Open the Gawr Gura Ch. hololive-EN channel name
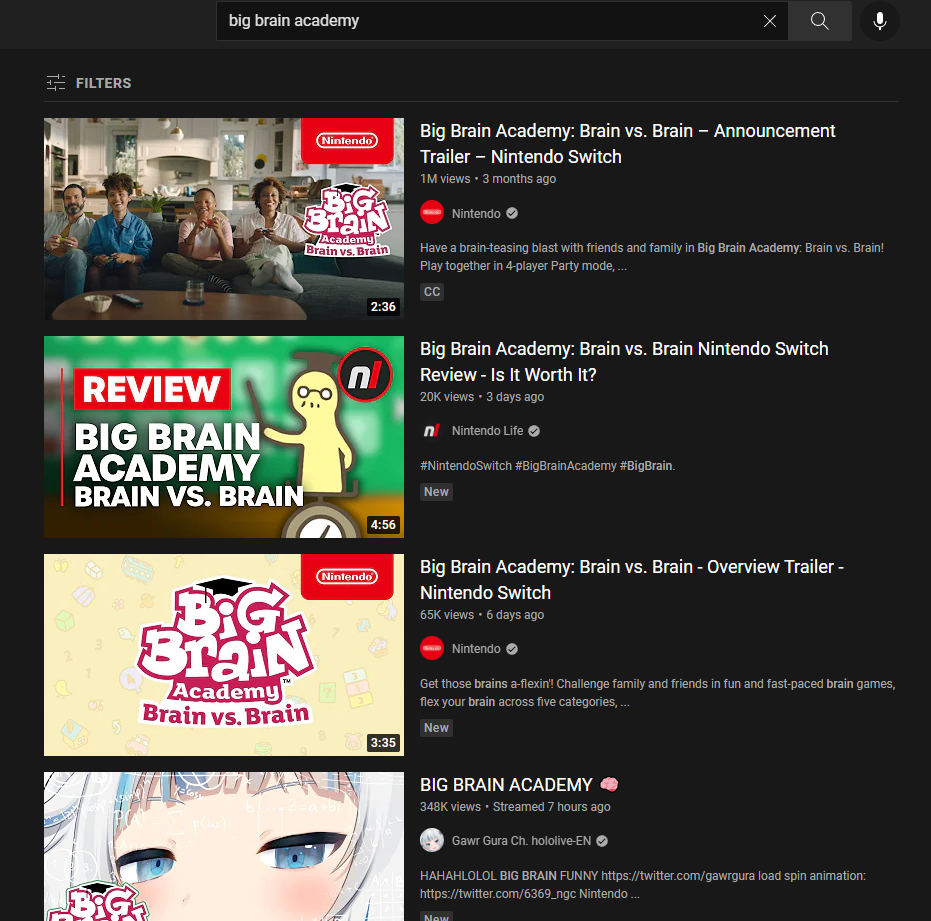The height and width of the screenshot is (921, 931). 521,841
